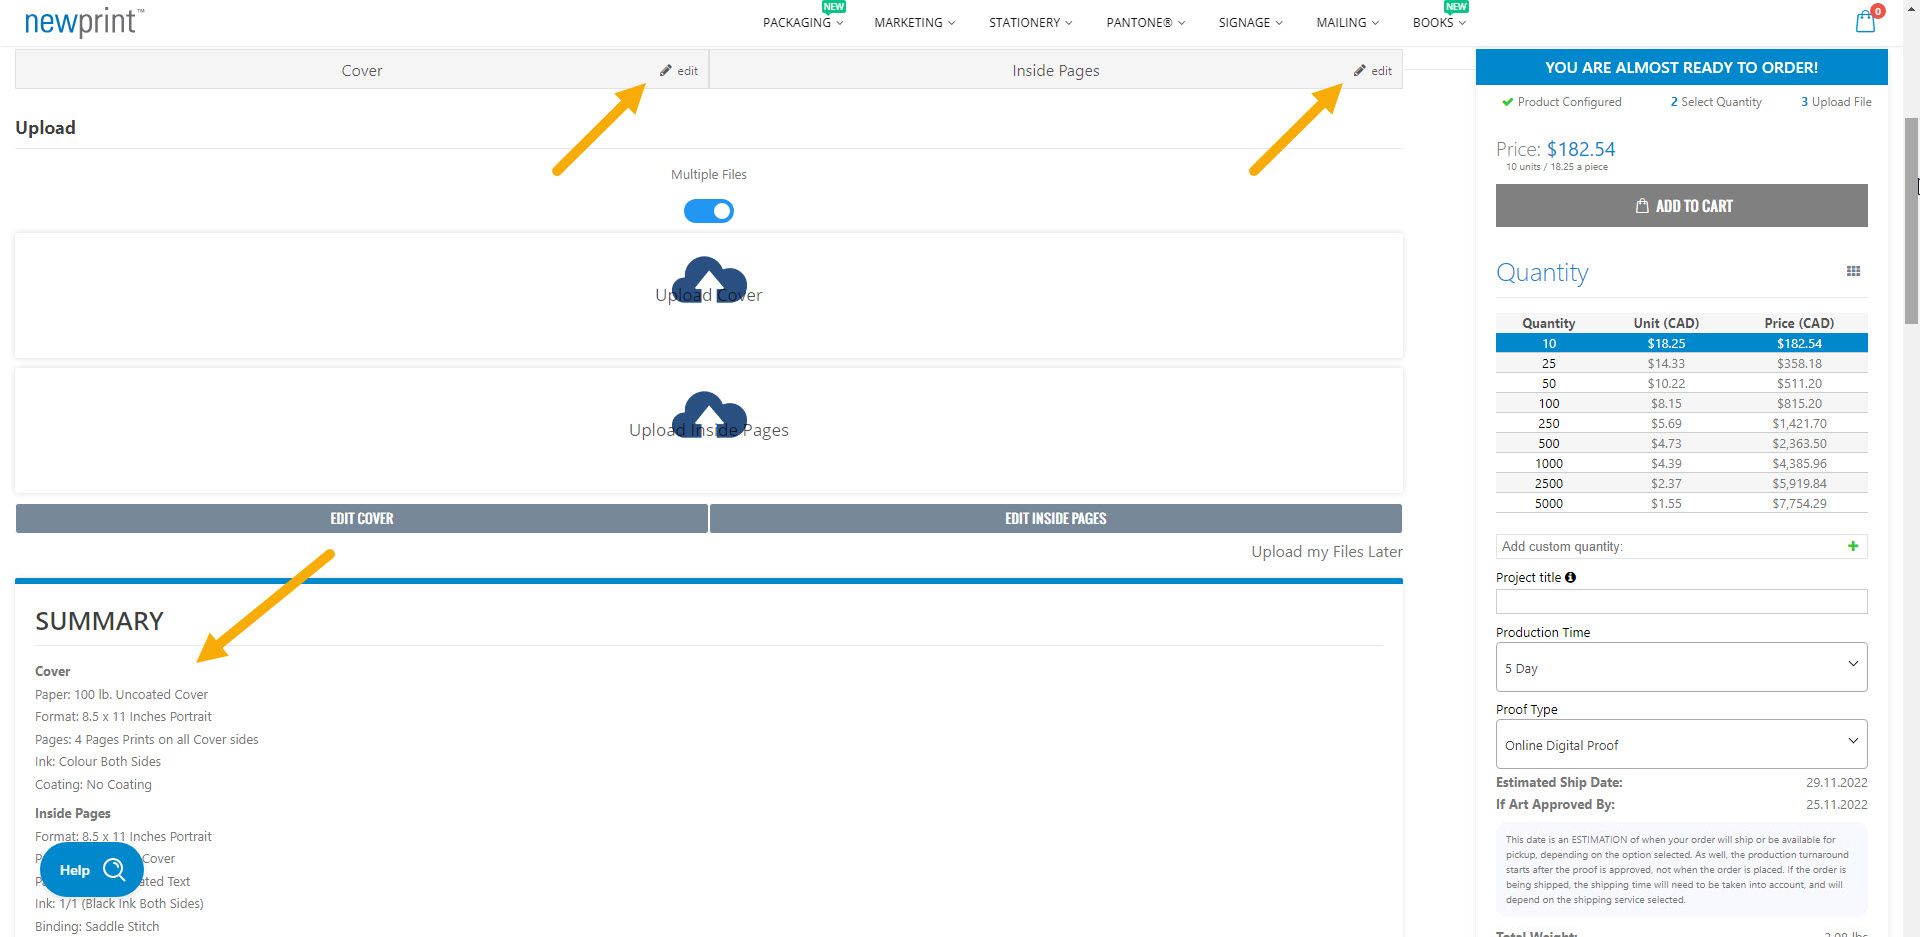The height and width of the screenshot is (937, 1920).
Task: Click the Upload my Files Later link
Action: click(x=1326, y=552)
